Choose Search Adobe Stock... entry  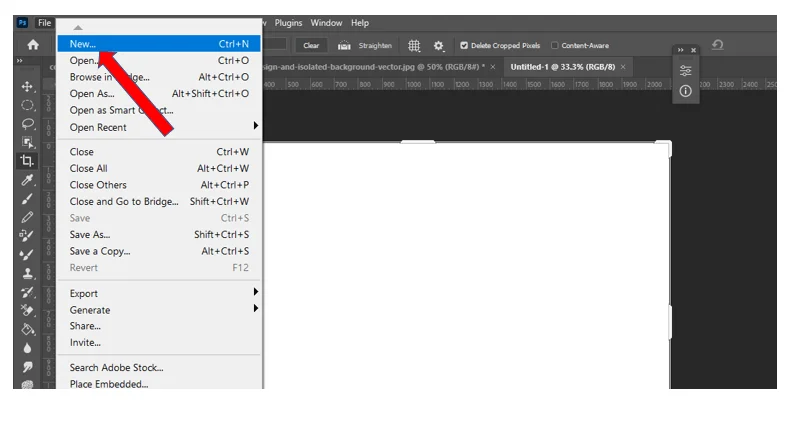point(159,367)
